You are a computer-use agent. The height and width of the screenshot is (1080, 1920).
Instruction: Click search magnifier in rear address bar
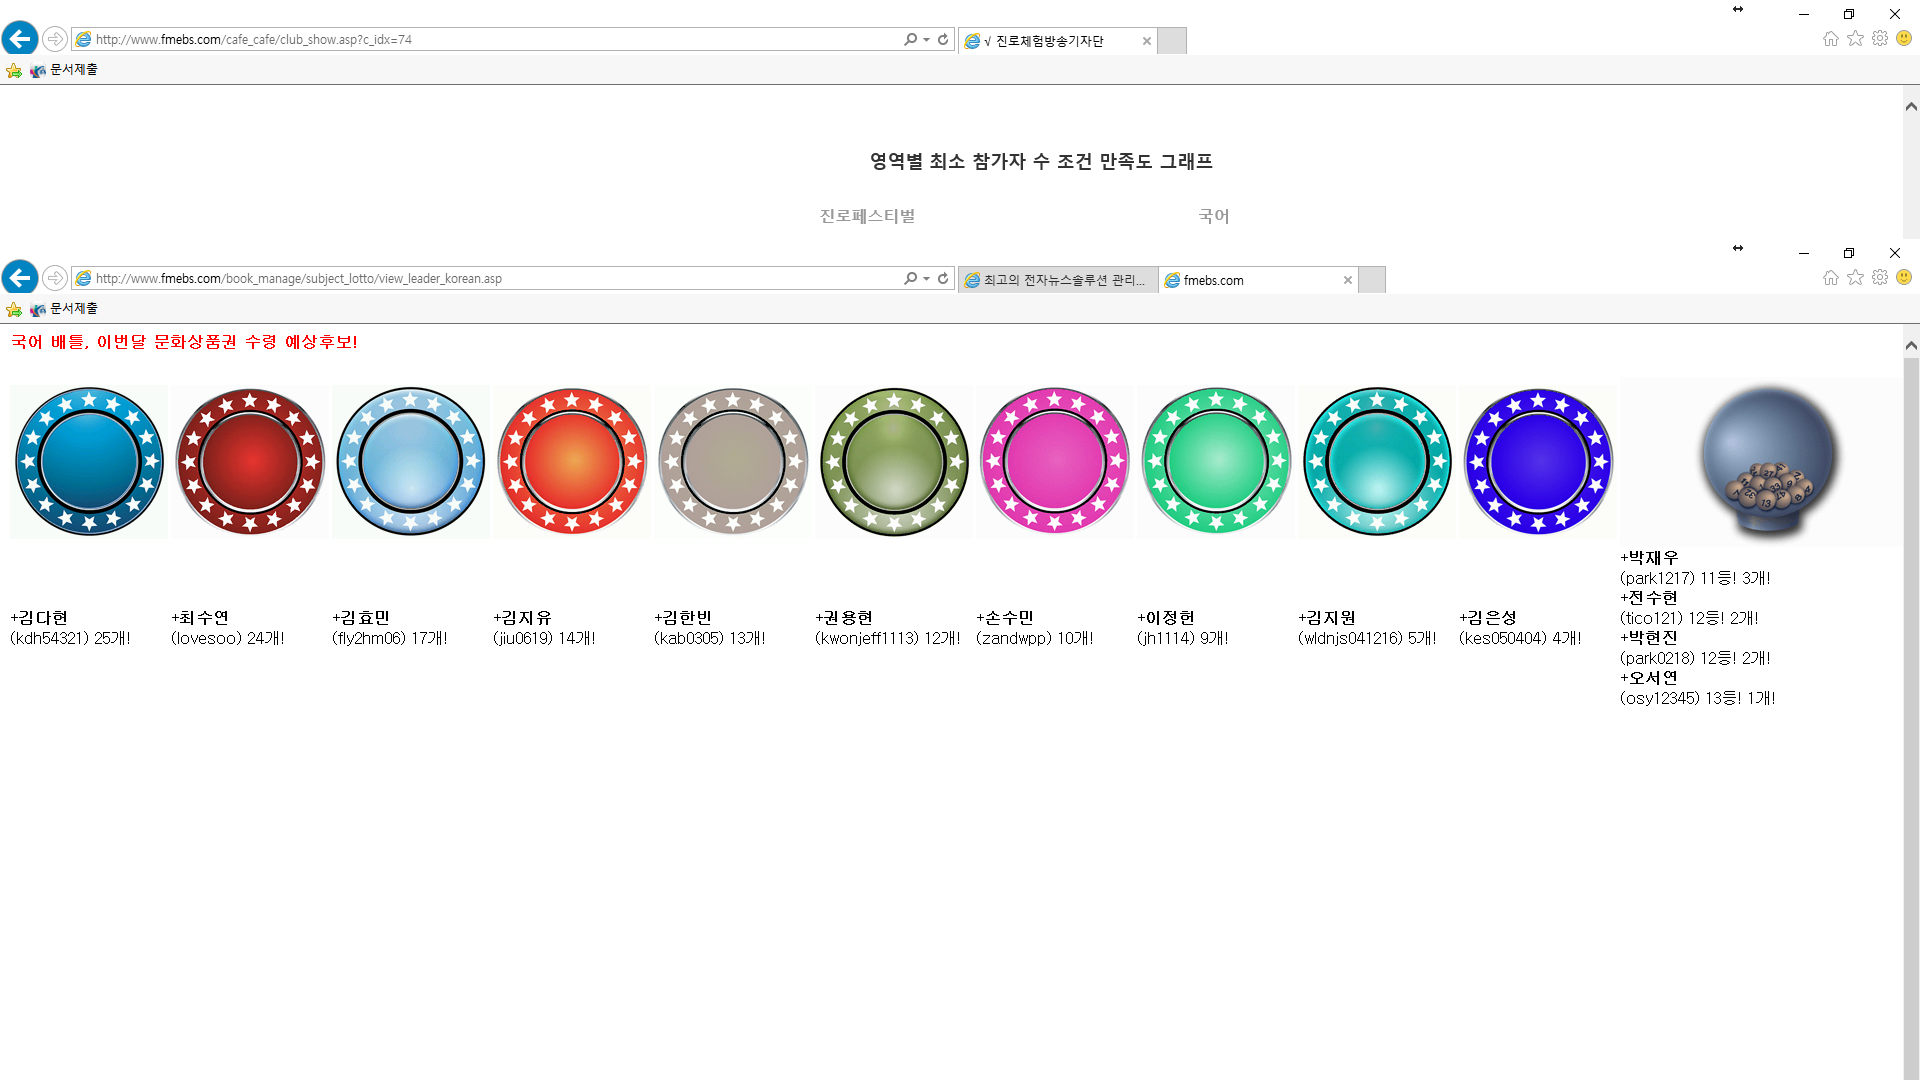(x=910, y=39)
